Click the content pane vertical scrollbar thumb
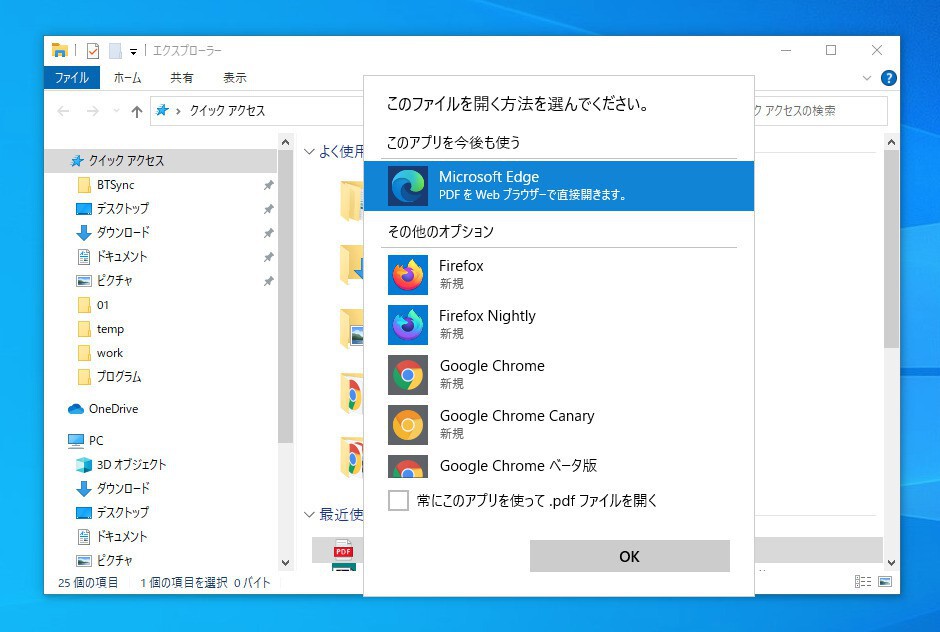Viewport: 940px width, 632px height. point(891,249)
